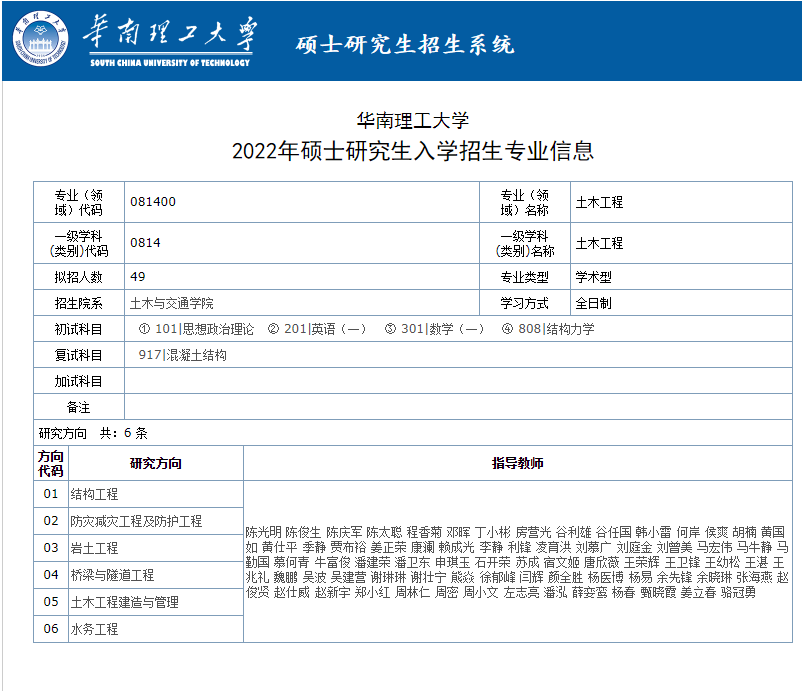Click the 专业类型 label cell
Screen dimensions: 812x691
525,277
